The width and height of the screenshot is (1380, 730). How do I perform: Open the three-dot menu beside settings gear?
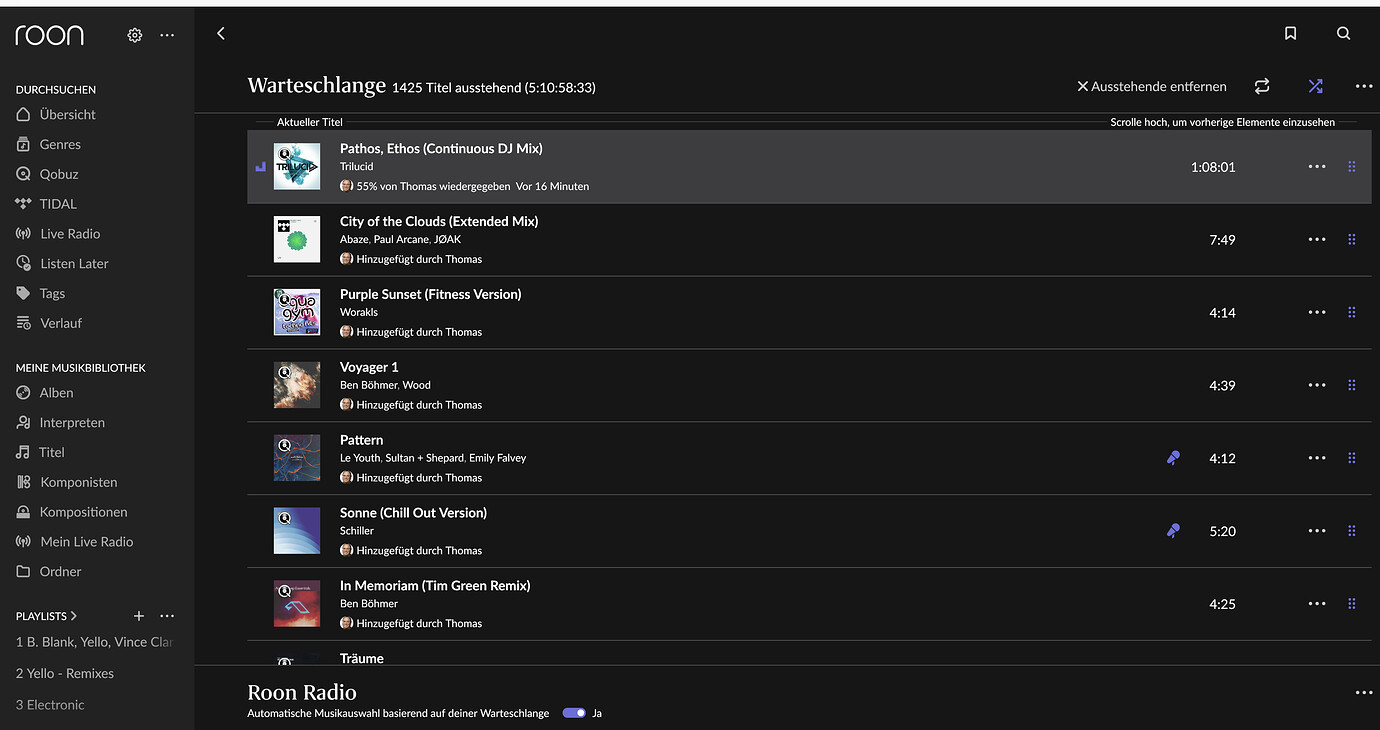click(167, 35)
